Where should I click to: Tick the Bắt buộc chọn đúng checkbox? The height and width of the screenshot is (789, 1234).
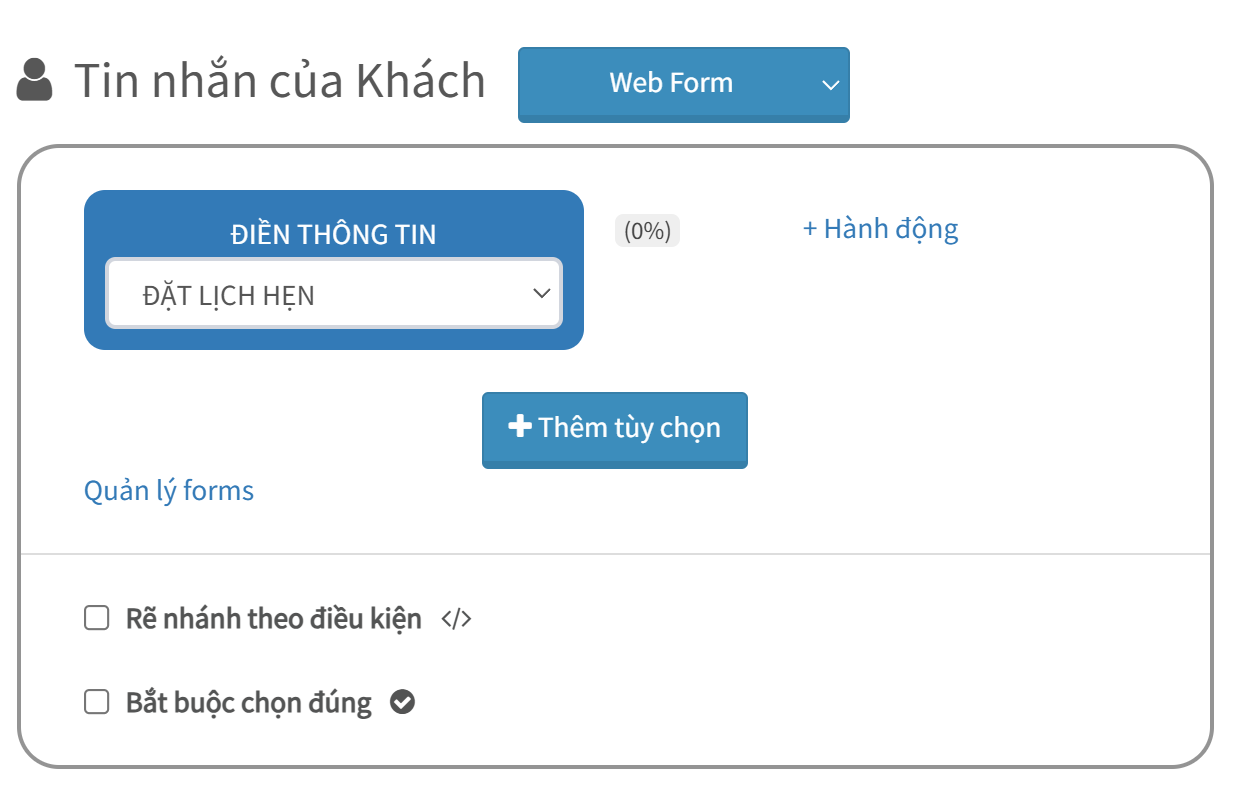97,703
